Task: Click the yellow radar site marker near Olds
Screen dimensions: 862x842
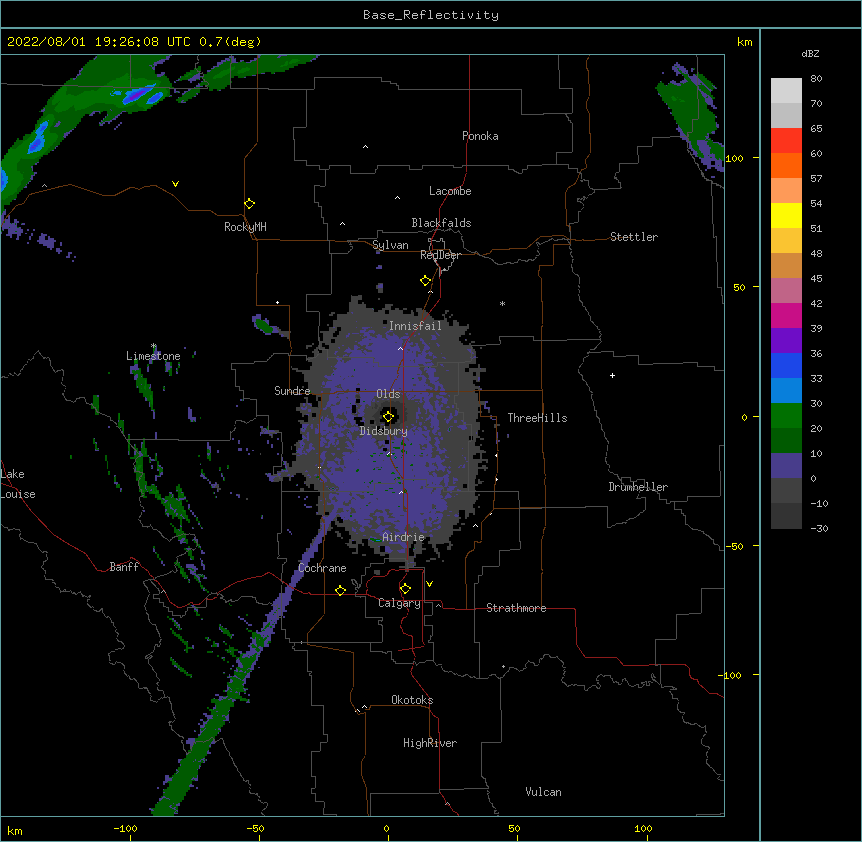Action: point(389,417)
